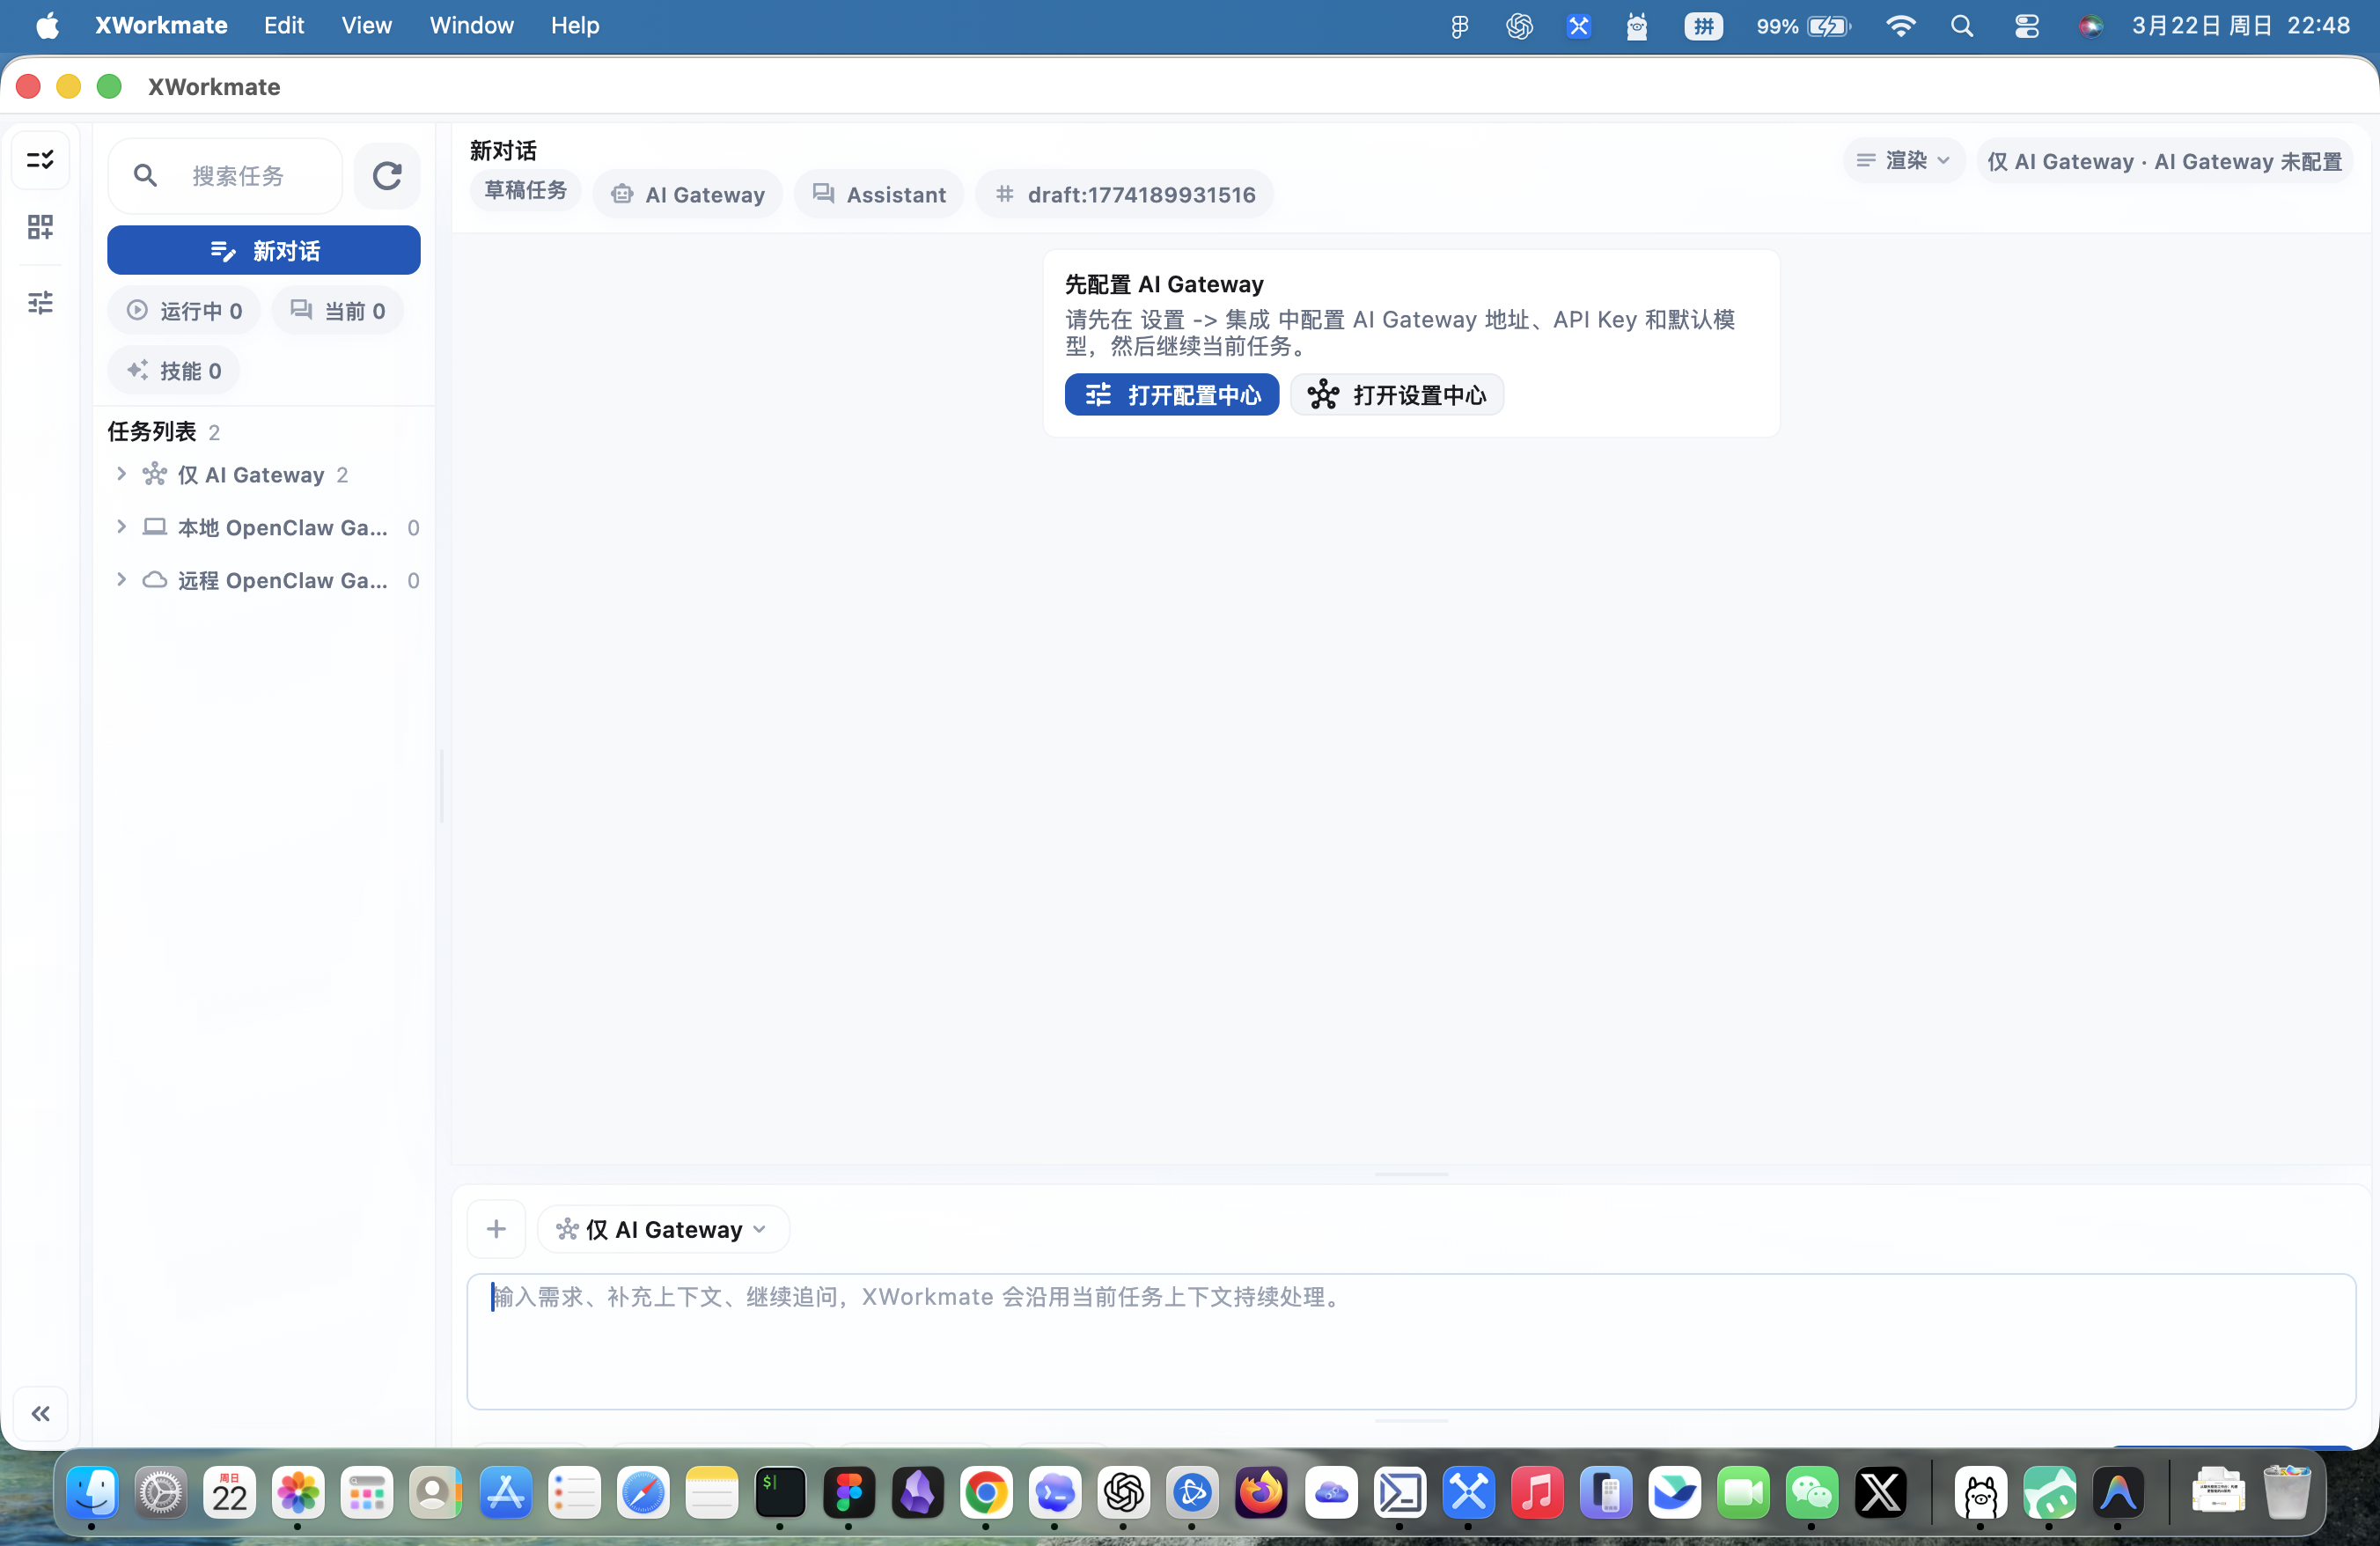The width and height of the screenshot is (2380, 1546).
Task: Click the search tasks input field
Action: (x=225, y=176)
